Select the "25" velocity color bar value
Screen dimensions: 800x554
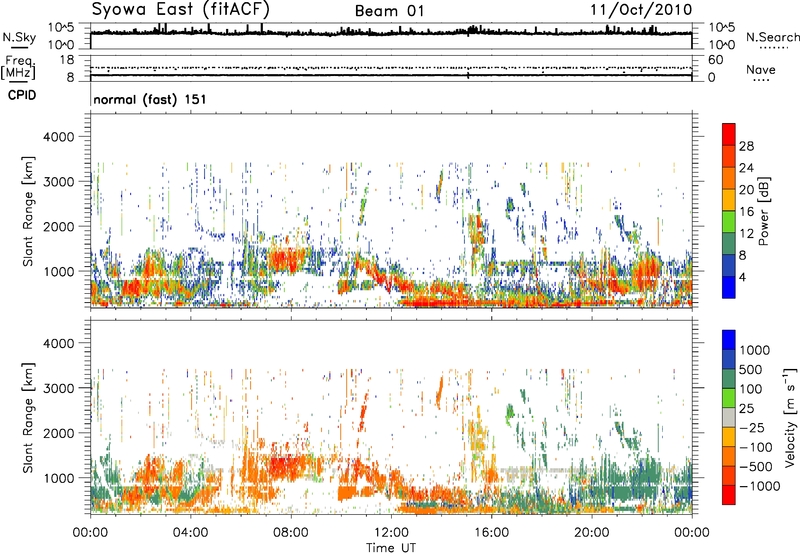747,409
